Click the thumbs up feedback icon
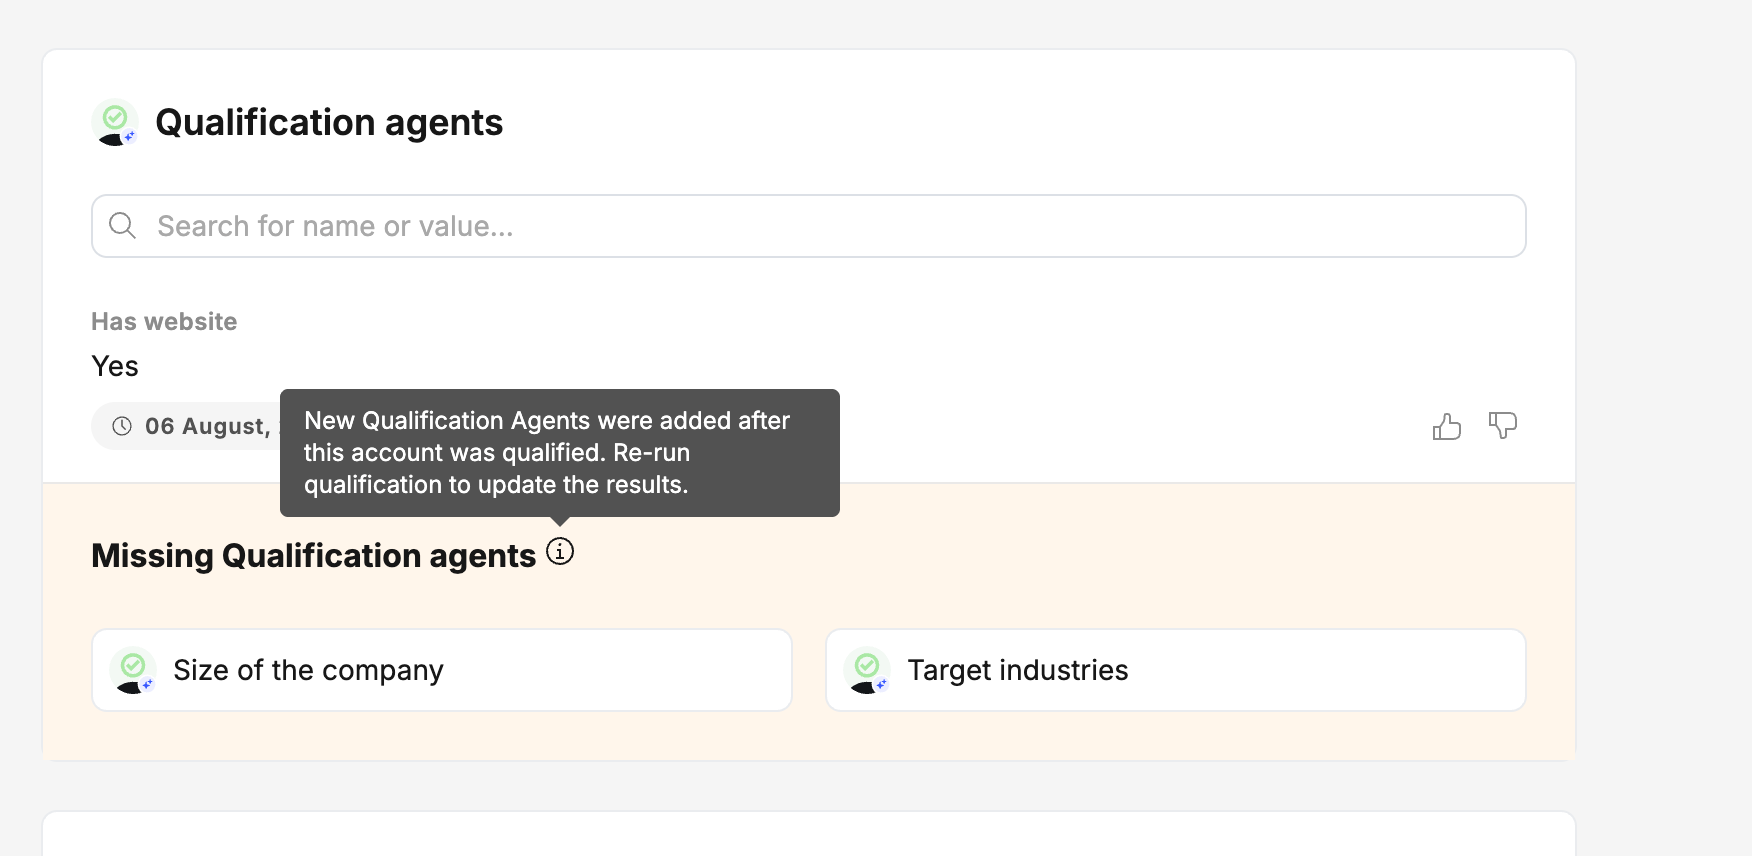The width and height of the screenshot is (1752, 856). [x=1446, y=427]
